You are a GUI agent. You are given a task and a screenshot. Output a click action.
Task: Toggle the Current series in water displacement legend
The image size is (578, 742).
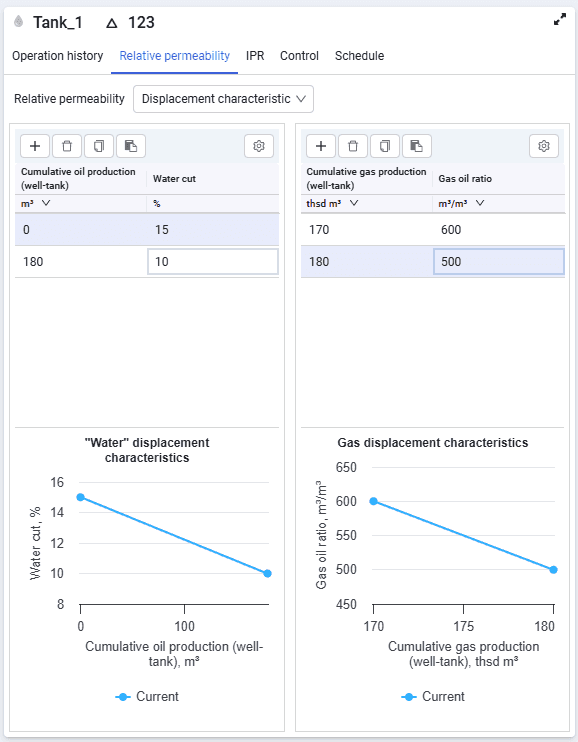[147, 697]
